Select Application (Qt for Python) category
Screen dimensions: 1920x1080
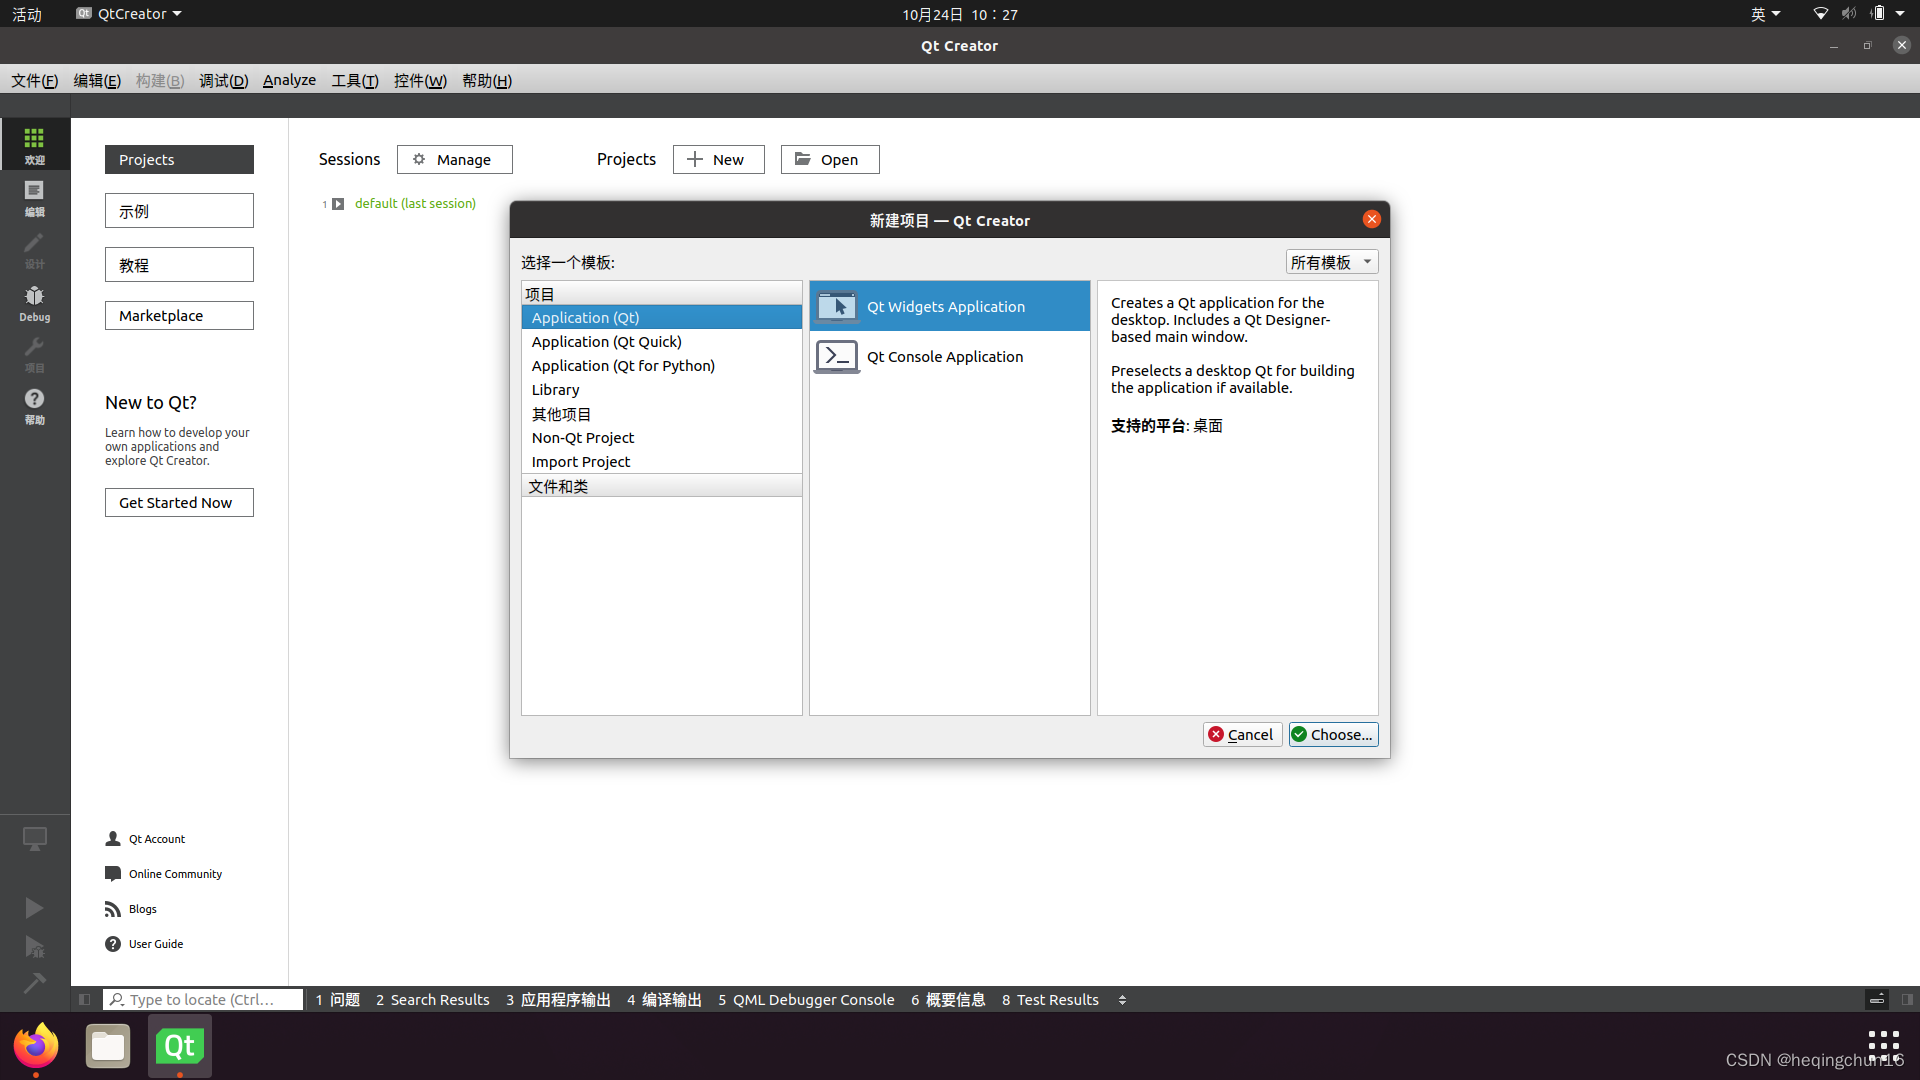pyautogui.click(x=661, y=365)
